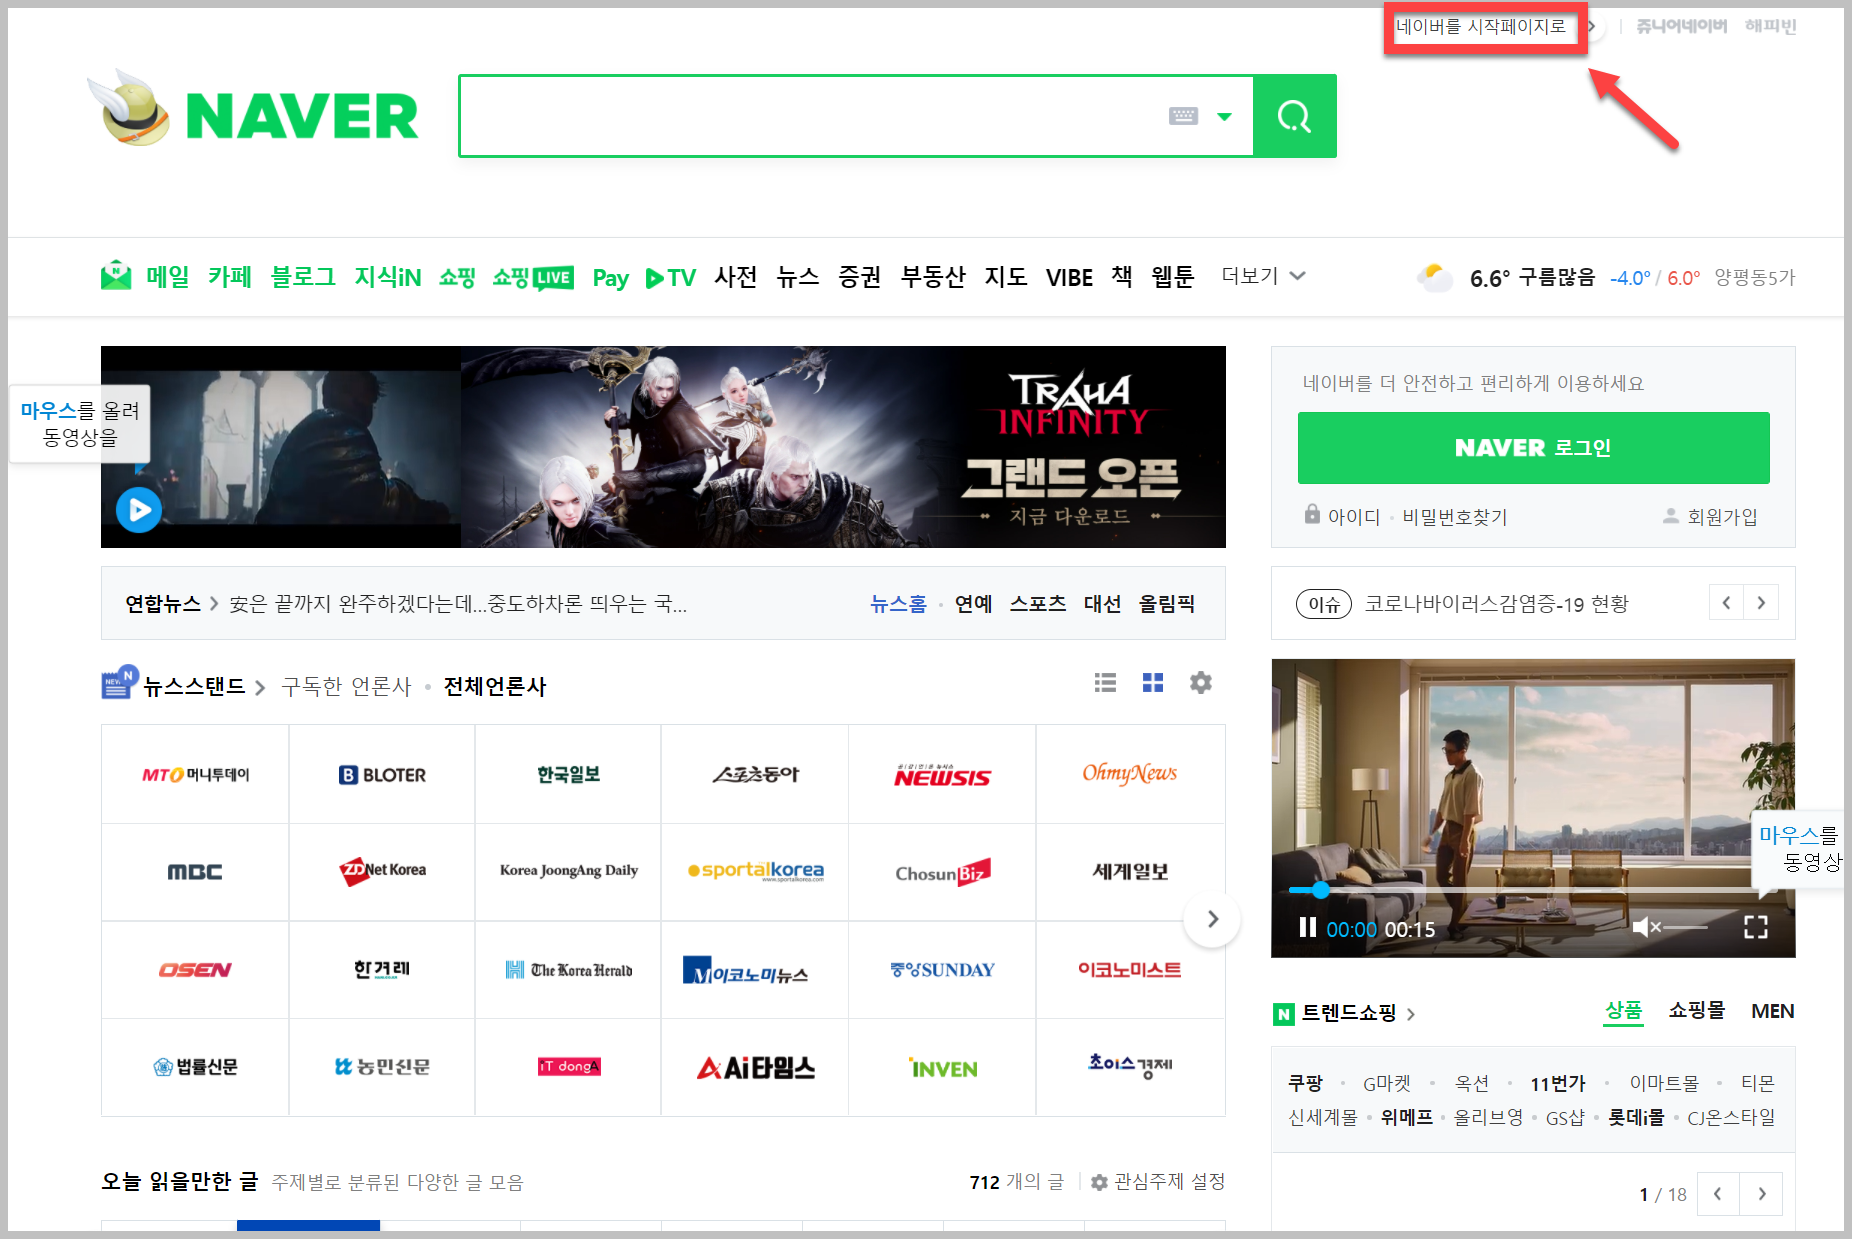The image size is (1852, 1239).
Task: Open 지식iN menu item
Action: (387, 276)
